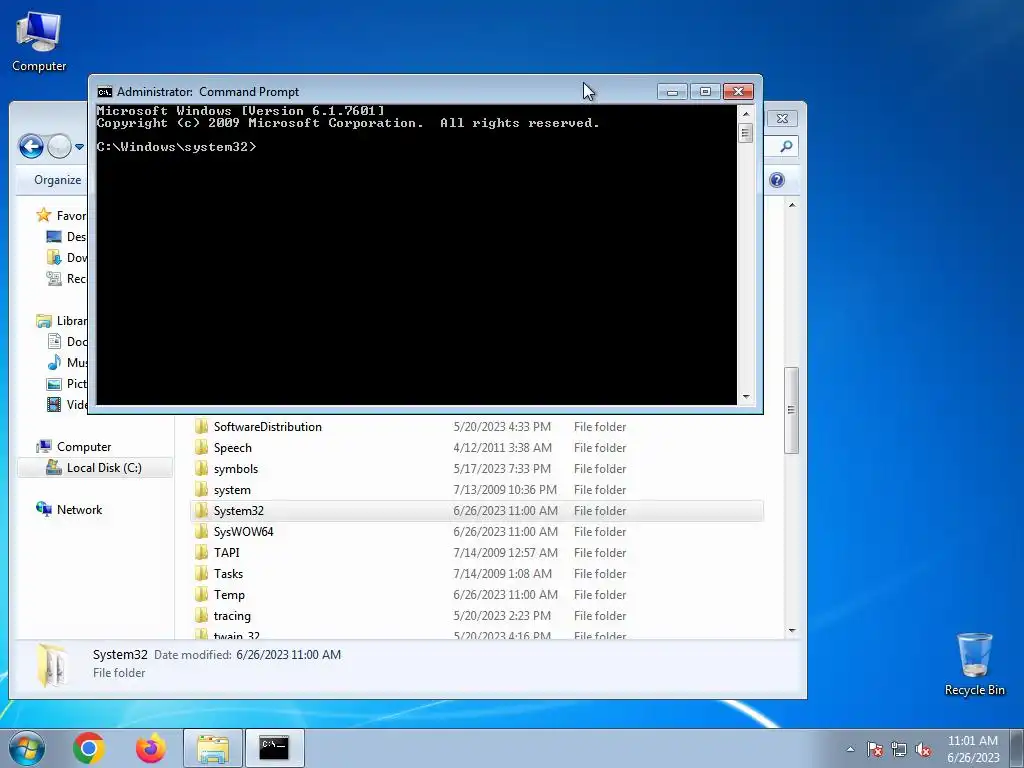Select Downloads in Explorer navigation pane
This screenshot has width=1024, height=768.
click(x=67, y=257)
